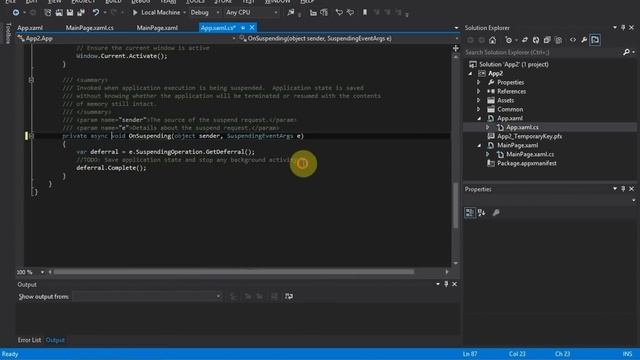Click the Sync with Active Document icon
The image size is (640, 360).
click(525, 40)
